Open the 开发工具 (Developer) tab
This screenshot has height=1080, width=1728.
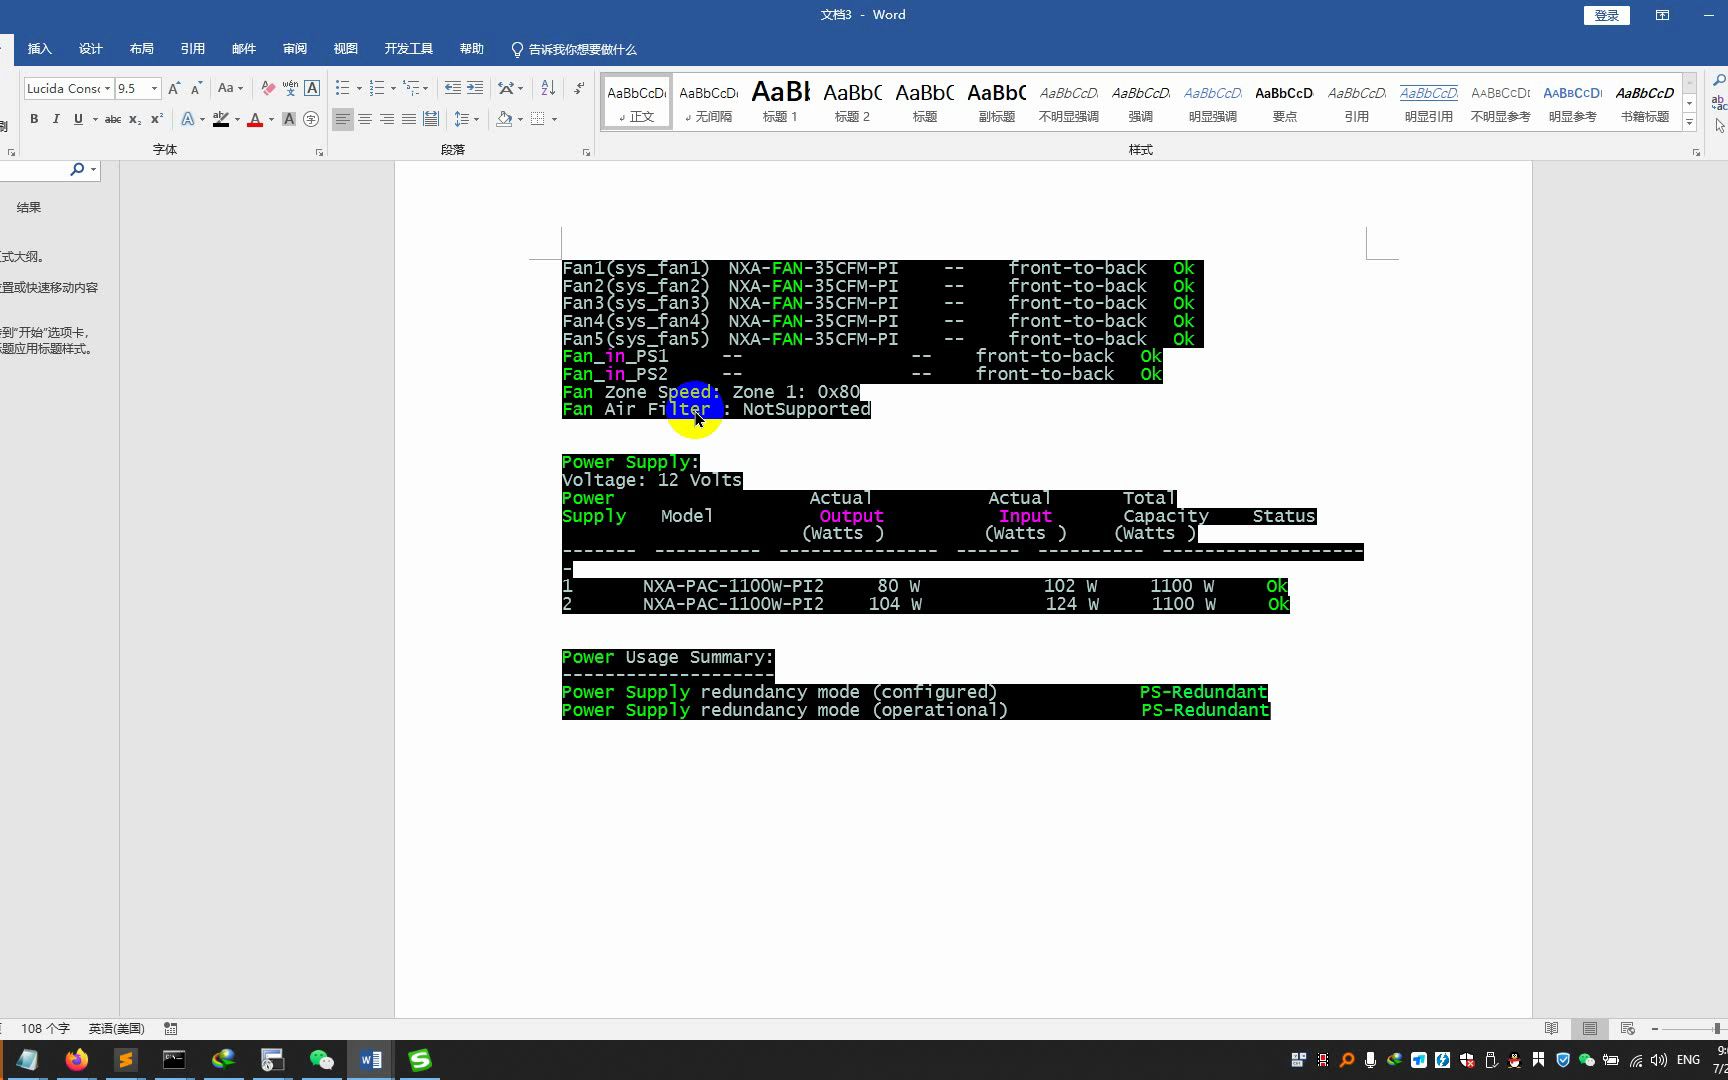[409, 49]
